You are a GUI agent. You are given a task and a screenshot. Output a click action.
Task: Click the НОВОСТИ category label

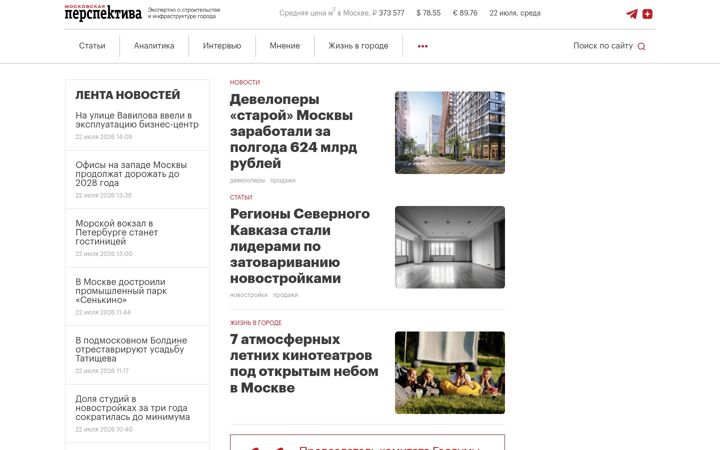[245, 82]
